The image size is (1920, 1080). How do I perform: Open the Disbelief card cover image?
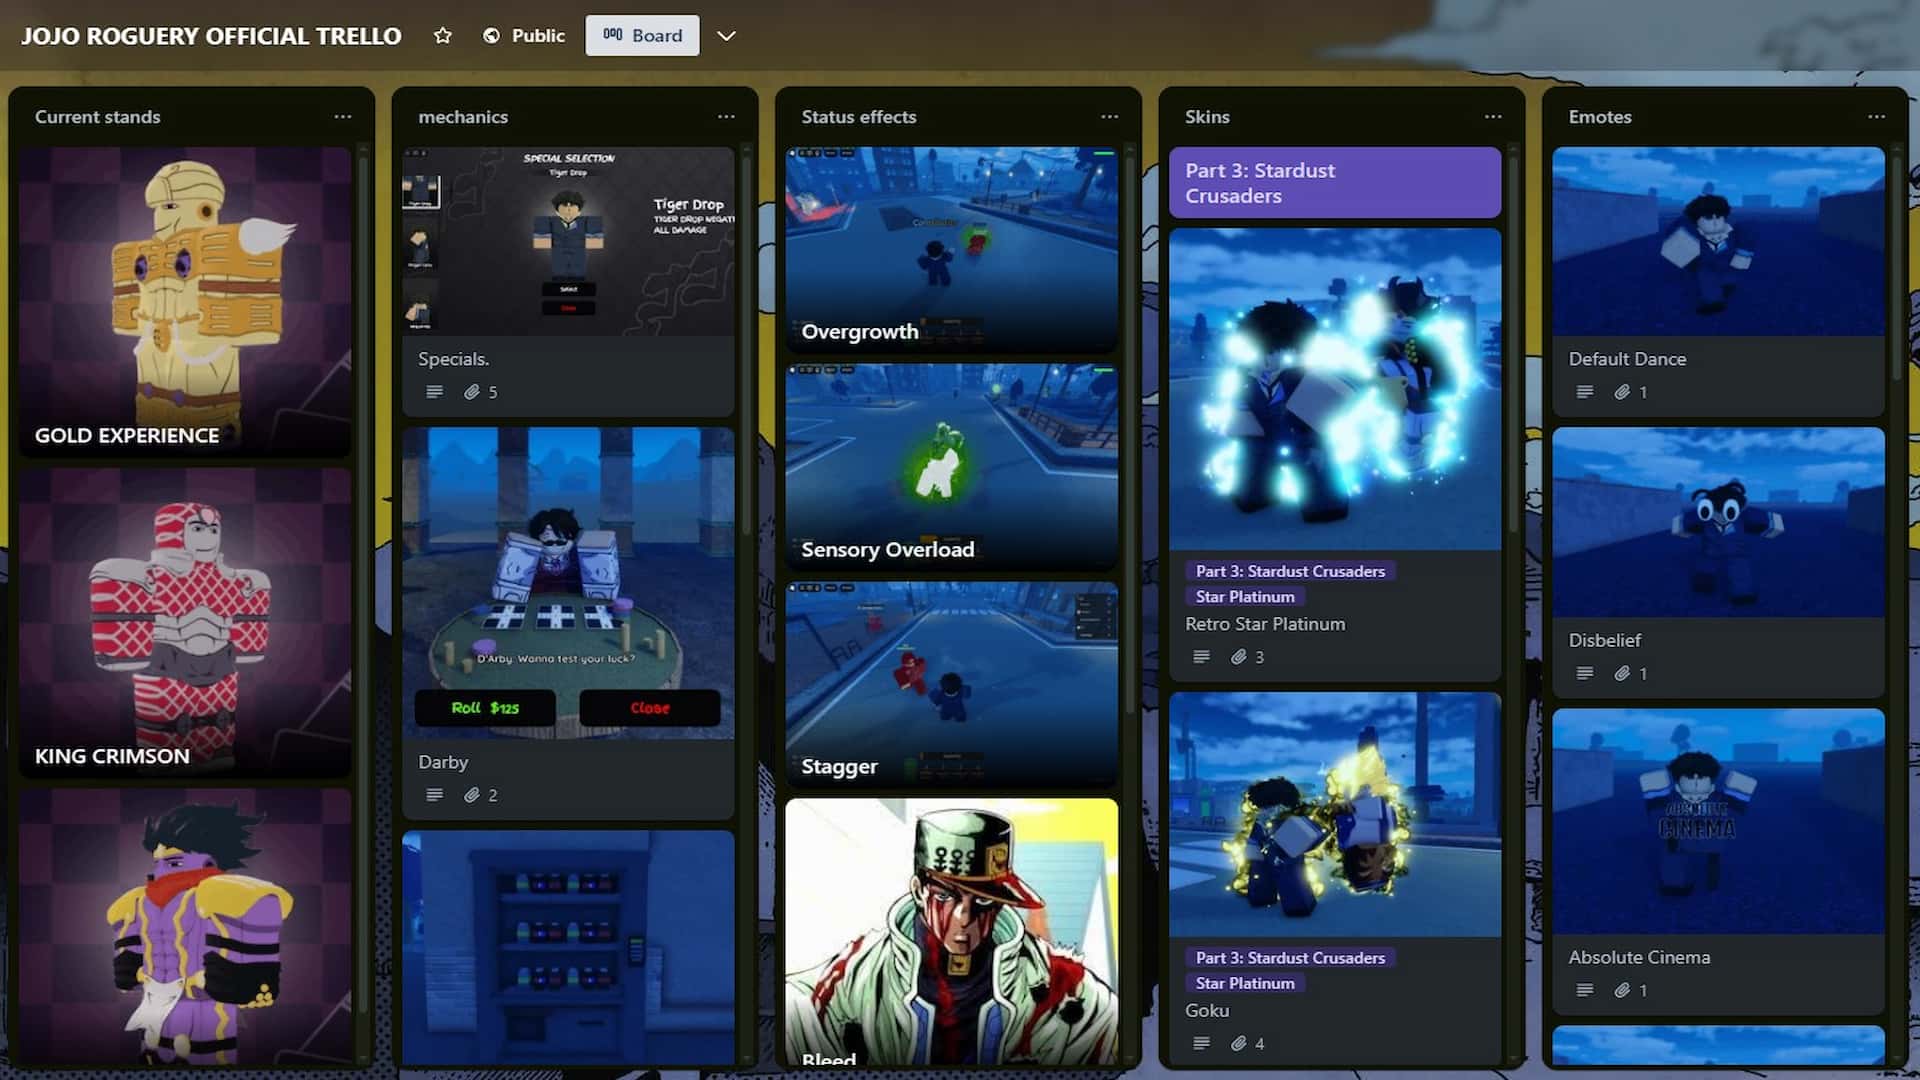1718,523
